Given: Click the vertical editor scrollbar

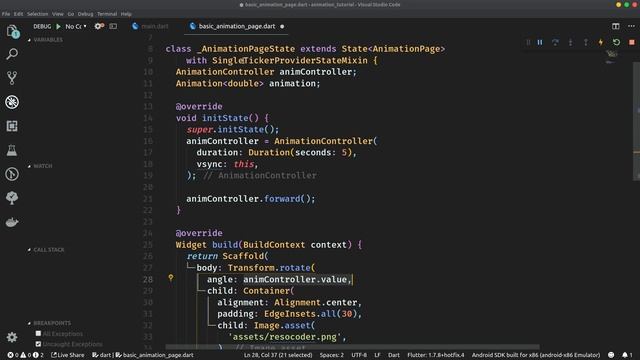Looking at the screenshot, I should point(636,121).
